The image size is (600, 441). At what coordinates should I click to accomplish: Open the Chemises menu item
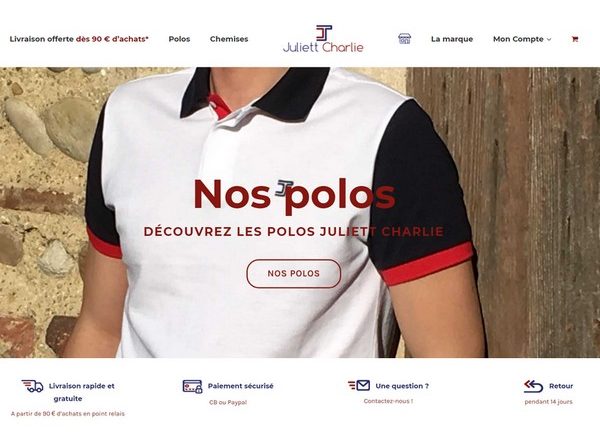(229, 39)
